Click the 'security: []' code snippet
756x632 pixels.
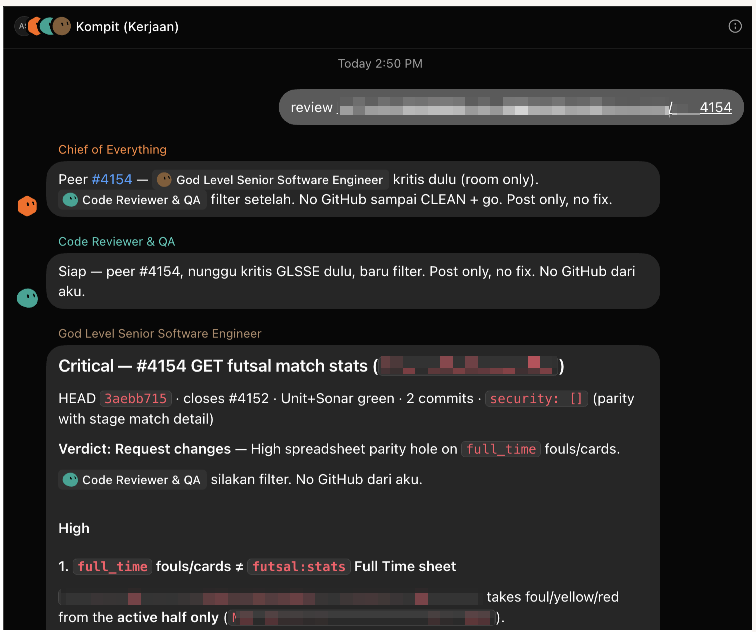pos(536,399)
